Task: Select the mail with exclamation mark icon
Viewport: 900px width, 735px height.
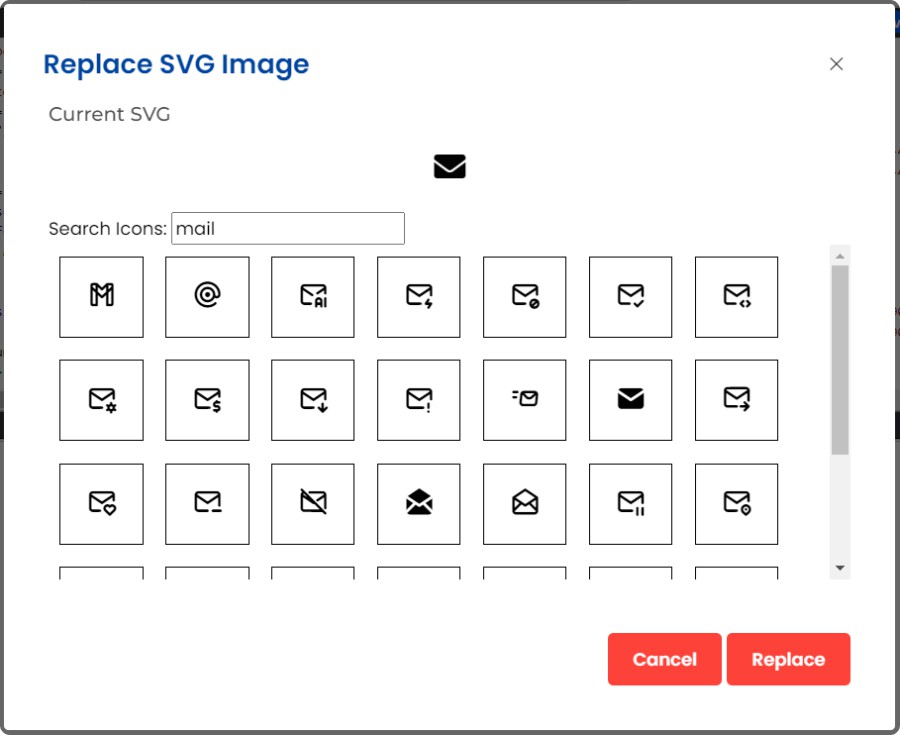Action: click(419, 400)
